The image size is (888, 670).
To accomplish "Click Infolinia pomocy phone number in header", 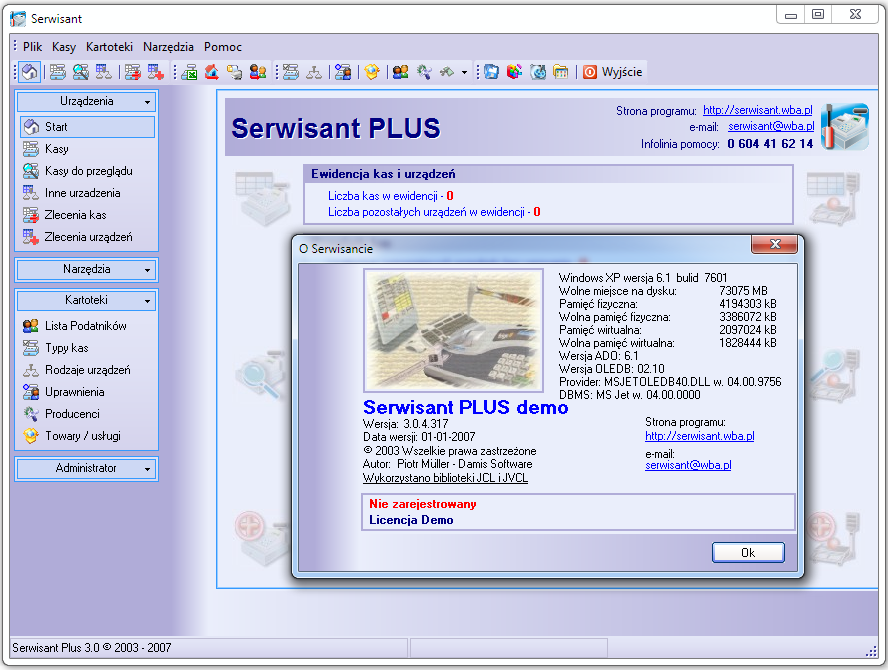I will (770, 144).
